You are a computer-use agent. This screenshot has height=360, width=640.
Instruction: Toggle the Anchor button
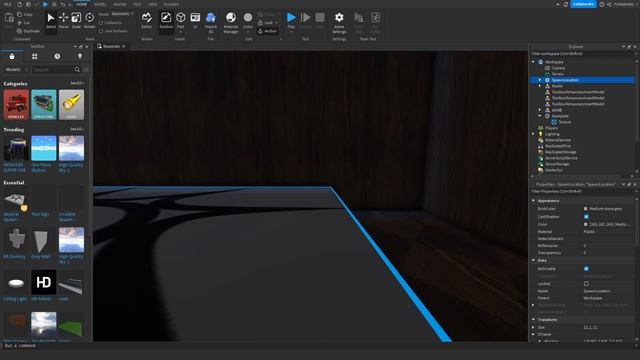tap(267, 31)
